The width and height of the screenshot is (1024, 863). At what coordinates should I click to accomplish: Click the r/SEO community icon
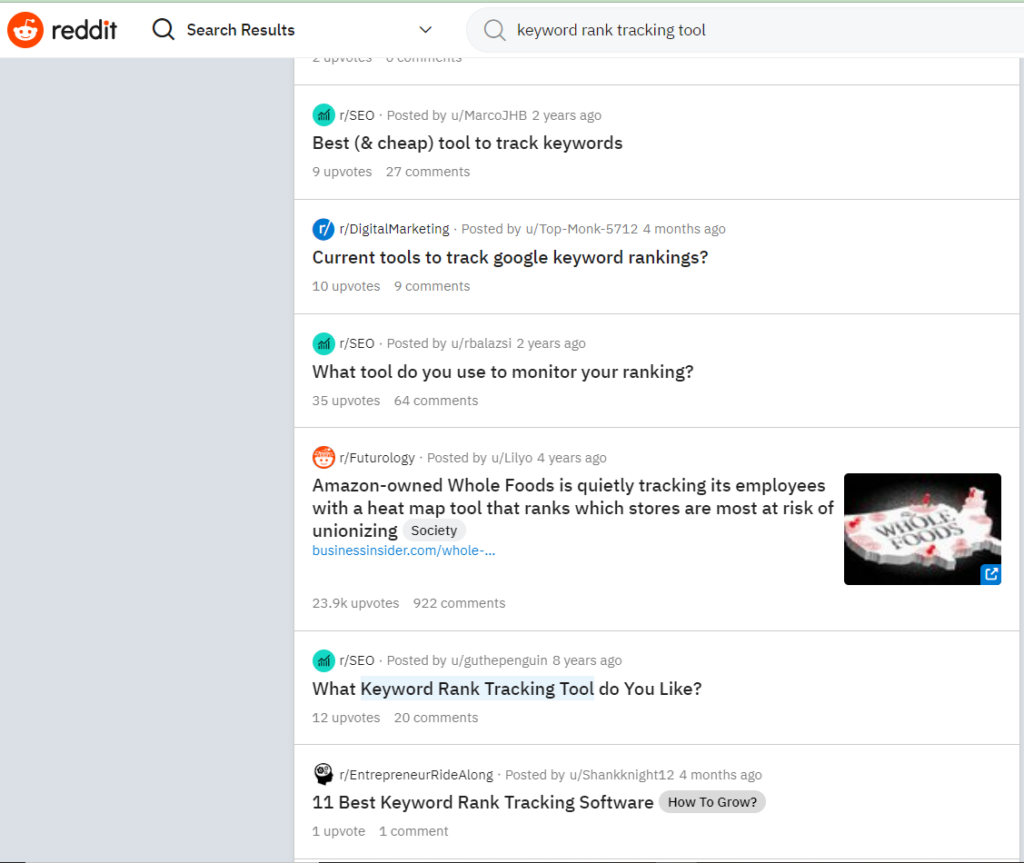click(323, 114)
